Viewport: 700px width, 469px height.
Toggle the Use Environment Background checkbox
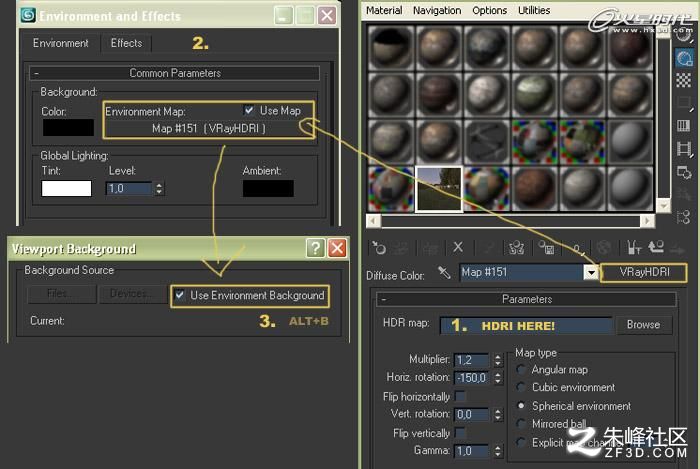pyautogui.click(x=179, y=295)
